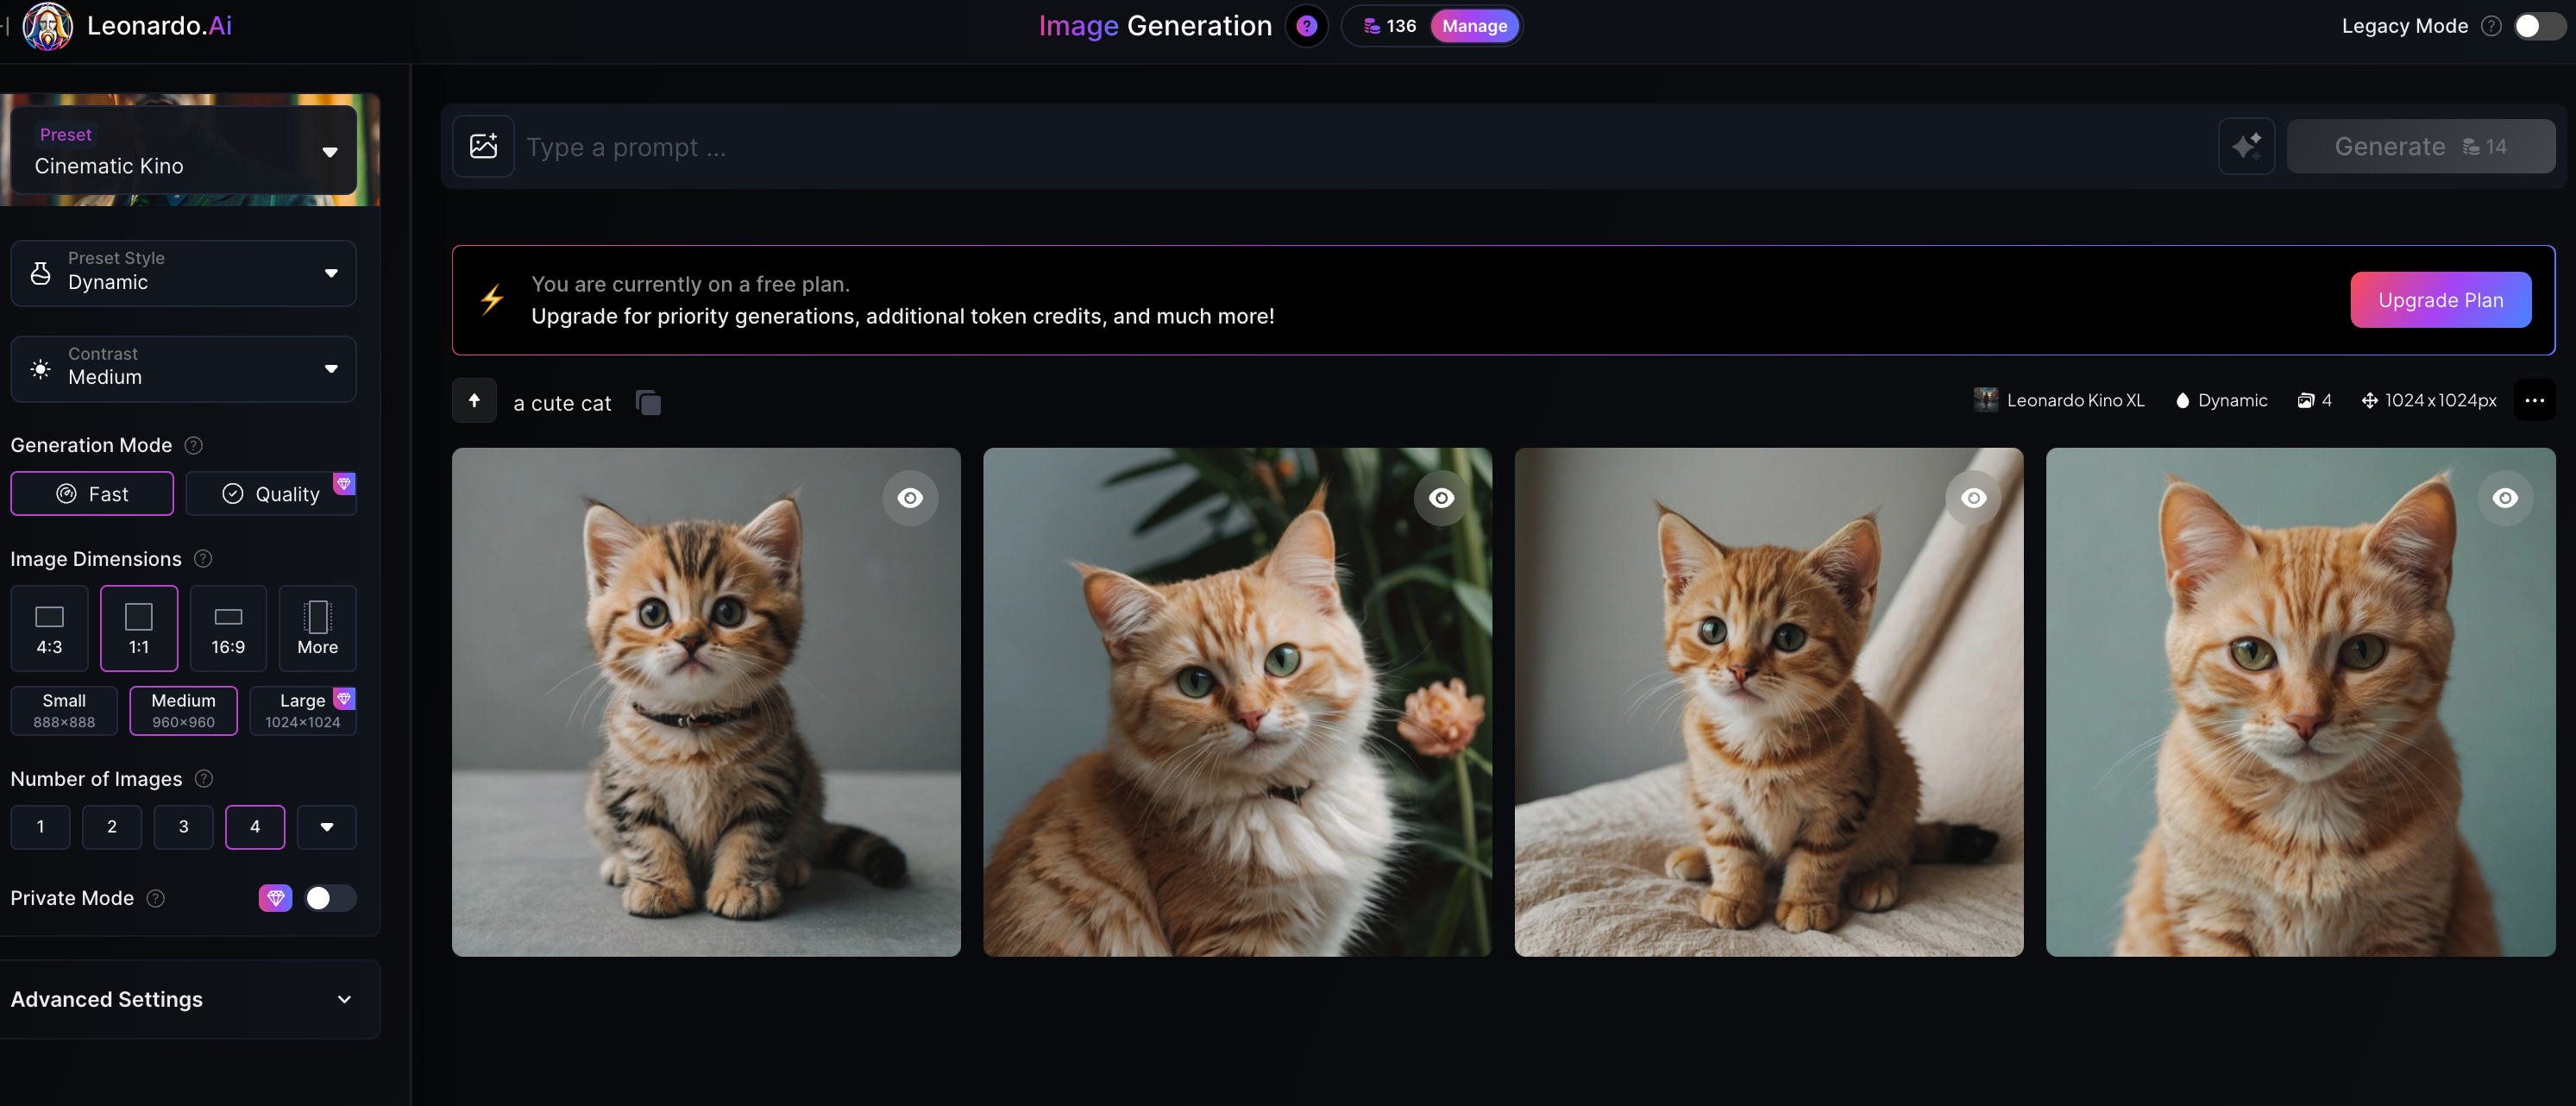Click the image guidance upload icon
Image resolution: width=2576 pixels, height=1106 pixels.
pos(484,146)
